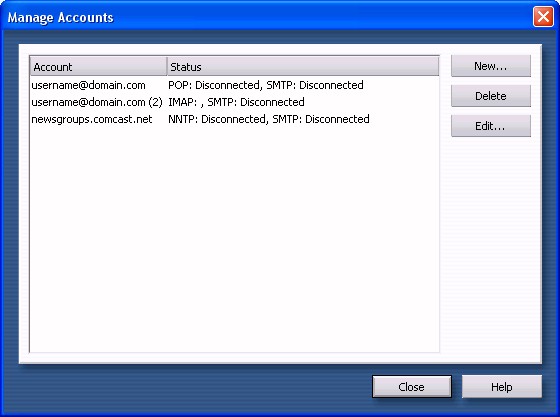Click the right edge of the Status header
The width and height of the screenshot is (560, 417).
tap(438, 66)
